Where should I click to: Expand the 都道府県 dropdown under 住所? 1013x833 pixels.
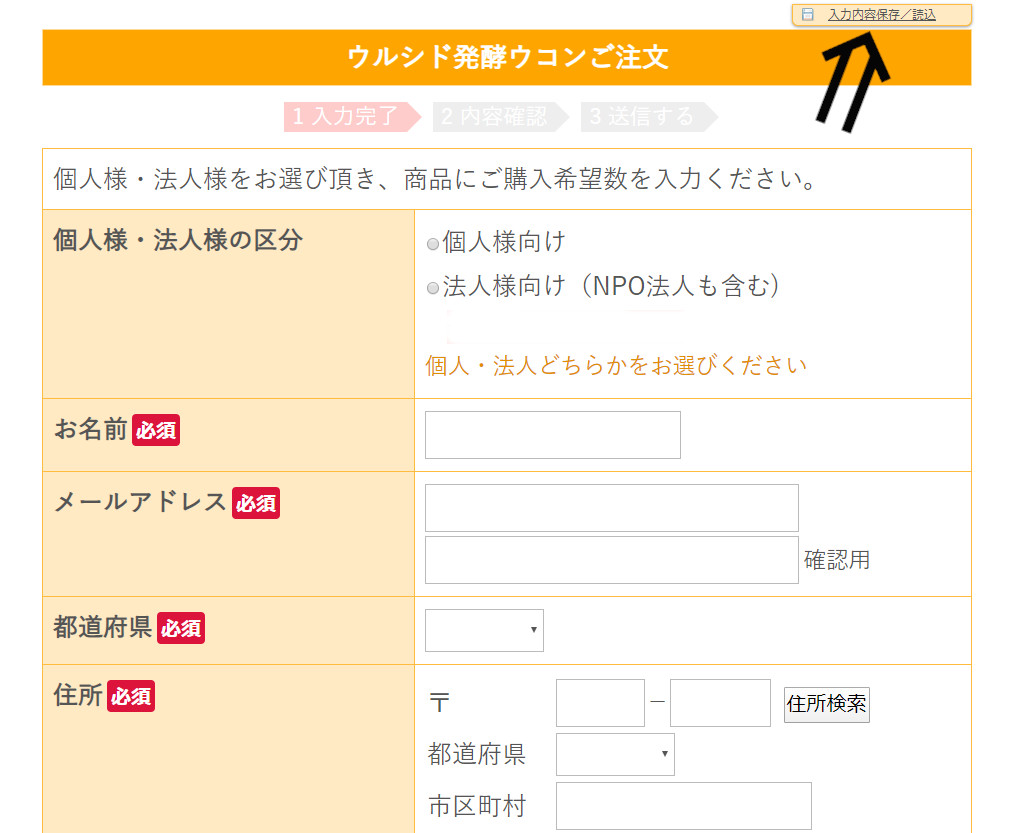coord(615,754)
